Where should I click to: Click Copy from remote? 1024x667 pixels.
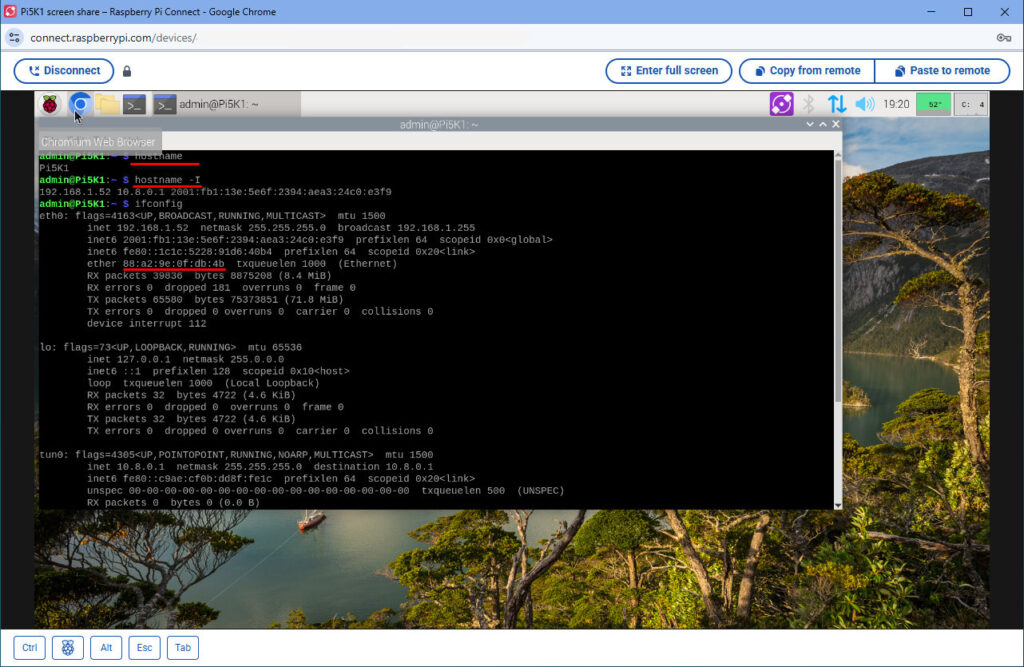coord(807,71)
